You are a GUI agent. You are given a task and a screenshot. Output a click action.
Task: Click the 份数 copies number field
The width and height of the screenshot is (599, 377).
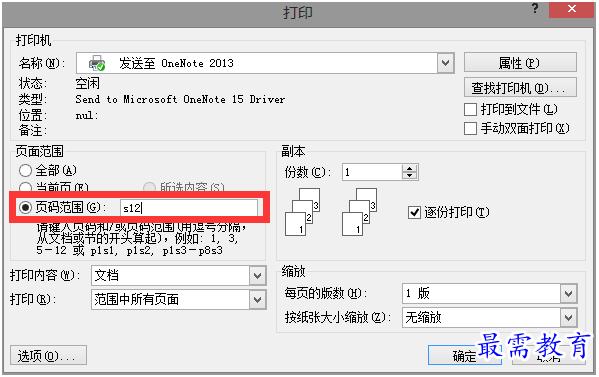372,172
